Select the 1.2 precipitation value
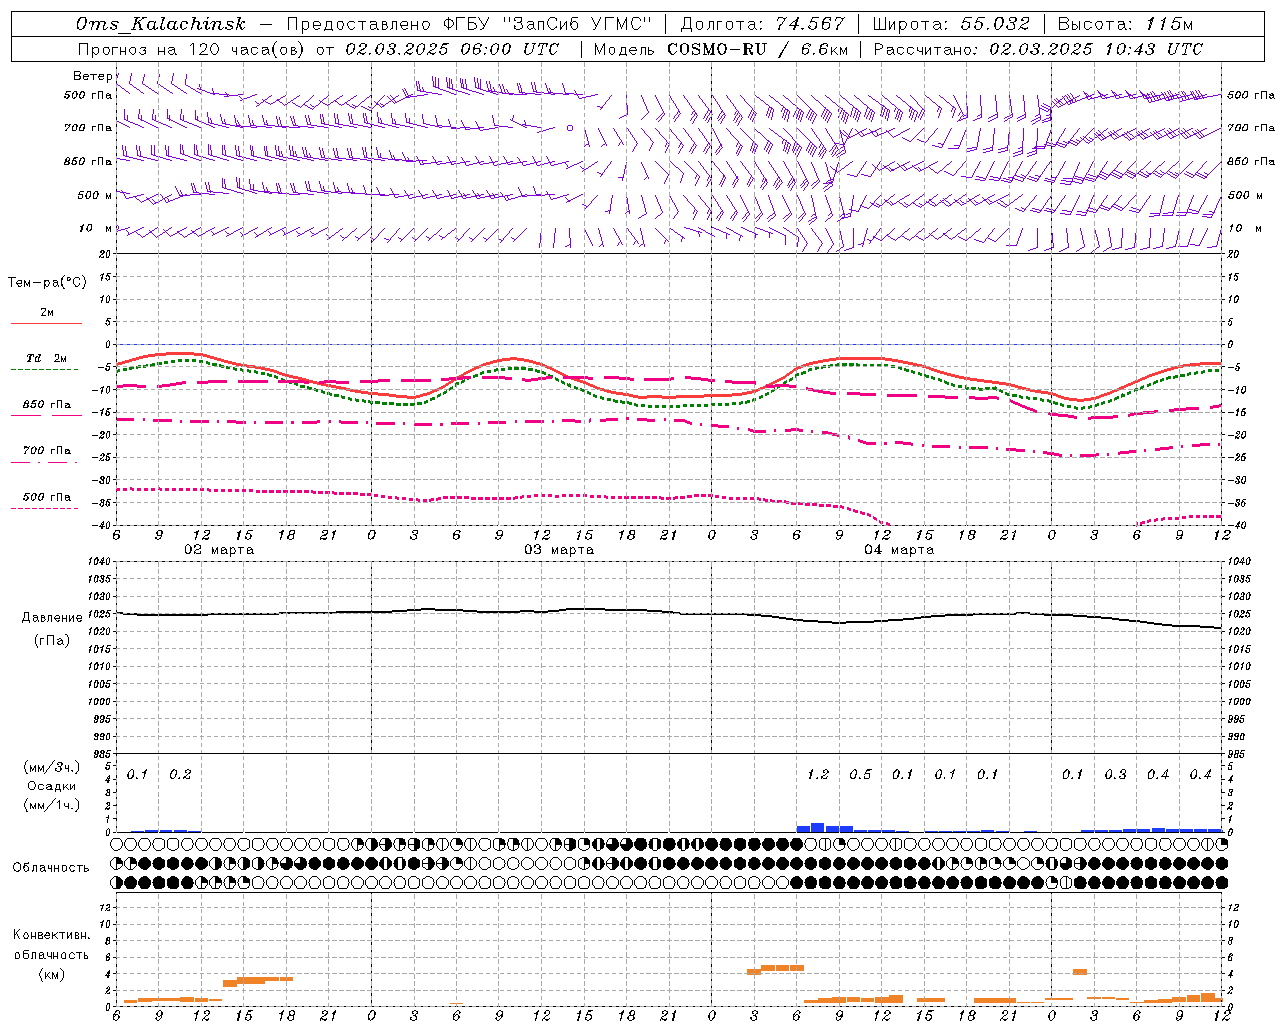The width and height of the screenshot is (1280, 1024). pos(818,774)
